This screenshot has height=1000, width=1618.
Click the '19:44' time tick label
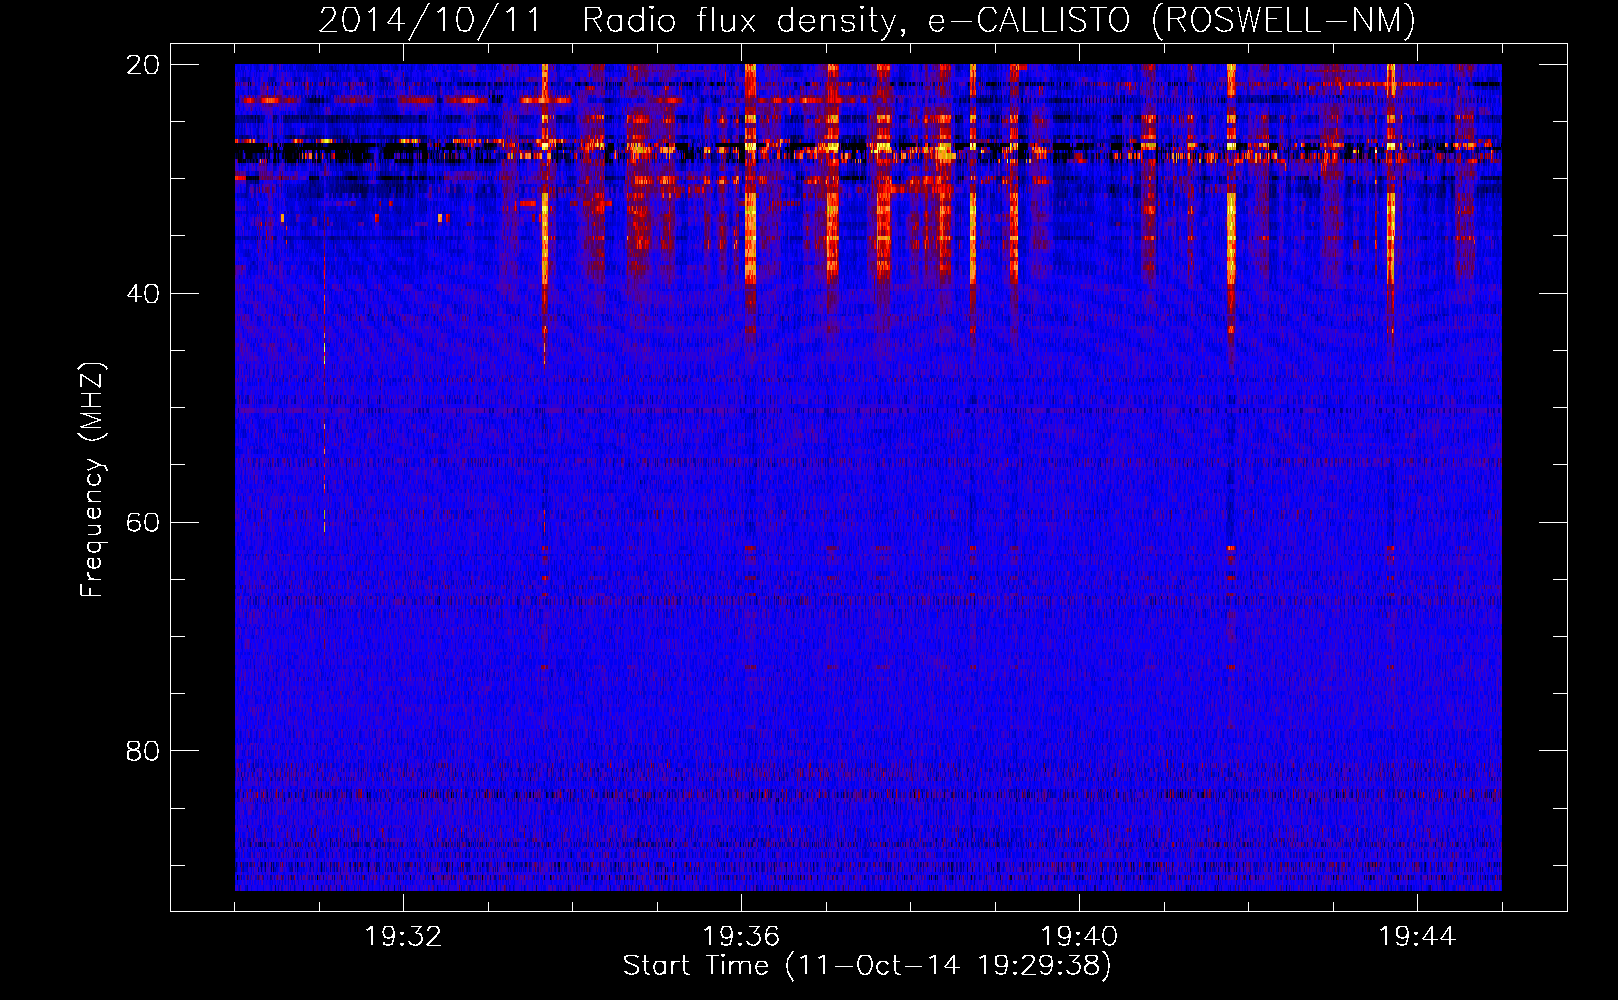pyautogui.click(x=1417, y=937)
